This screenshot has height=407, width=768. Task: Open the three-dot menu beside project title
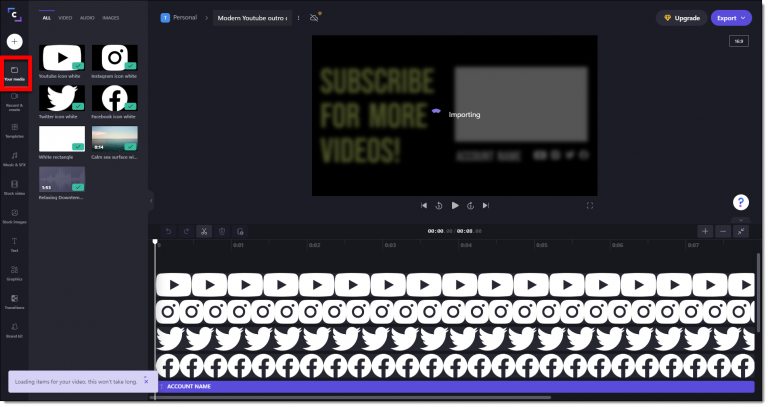tap(298, 18)
